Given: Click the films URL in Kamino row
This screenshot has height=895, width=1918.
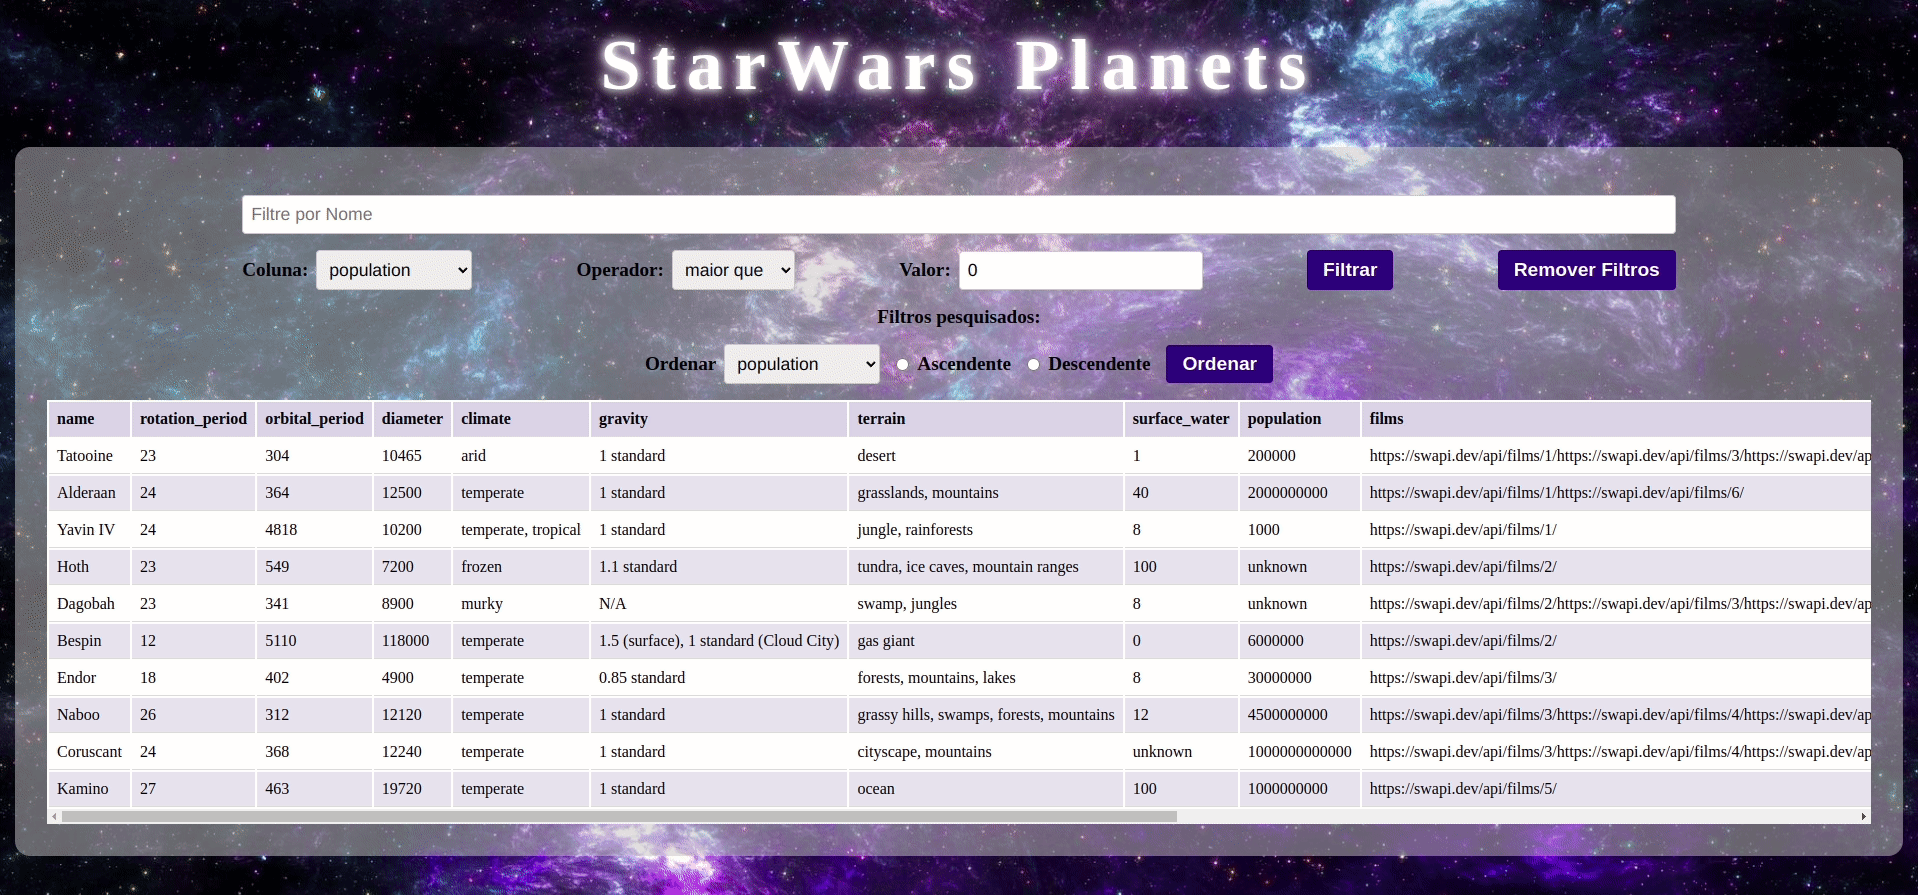Looking at the screenshot, I should pos(1463,789).
